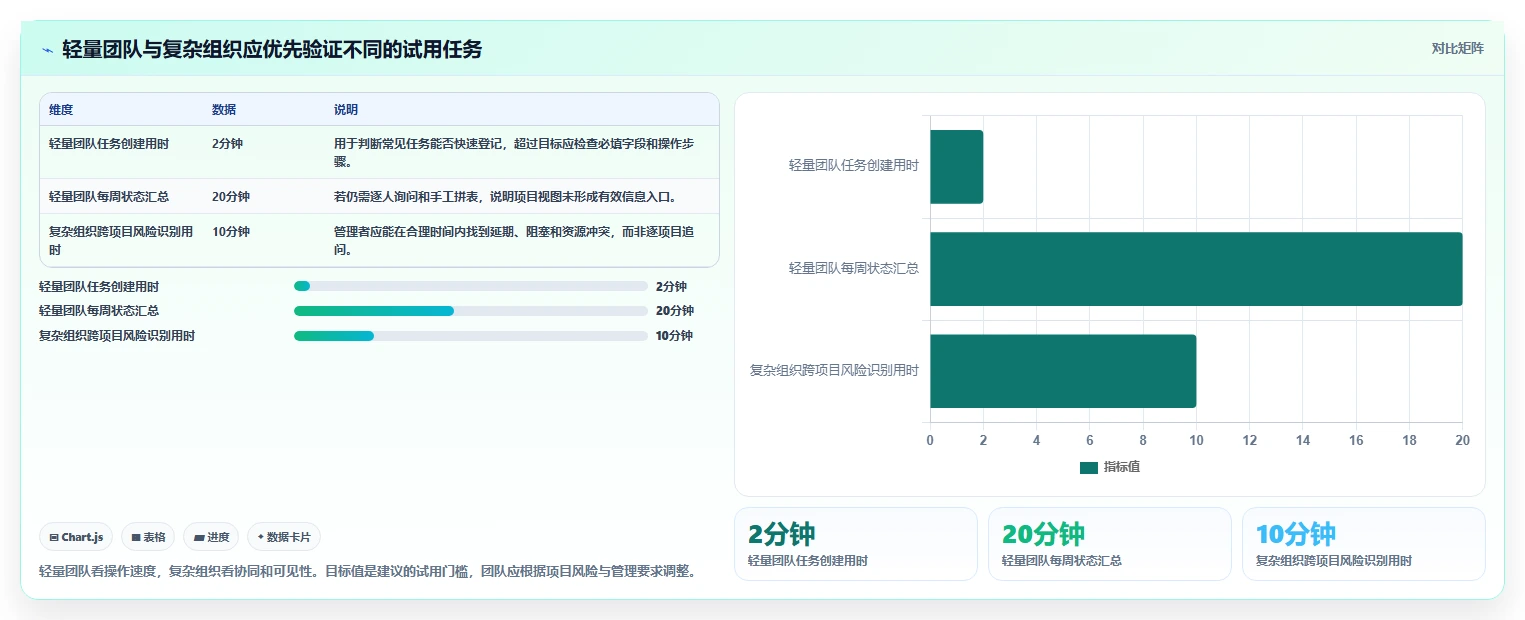The height and width of the screenshot is (620, 1525).
Task: Click the 对比矩阵 label in header
Action: [1457, 48]
